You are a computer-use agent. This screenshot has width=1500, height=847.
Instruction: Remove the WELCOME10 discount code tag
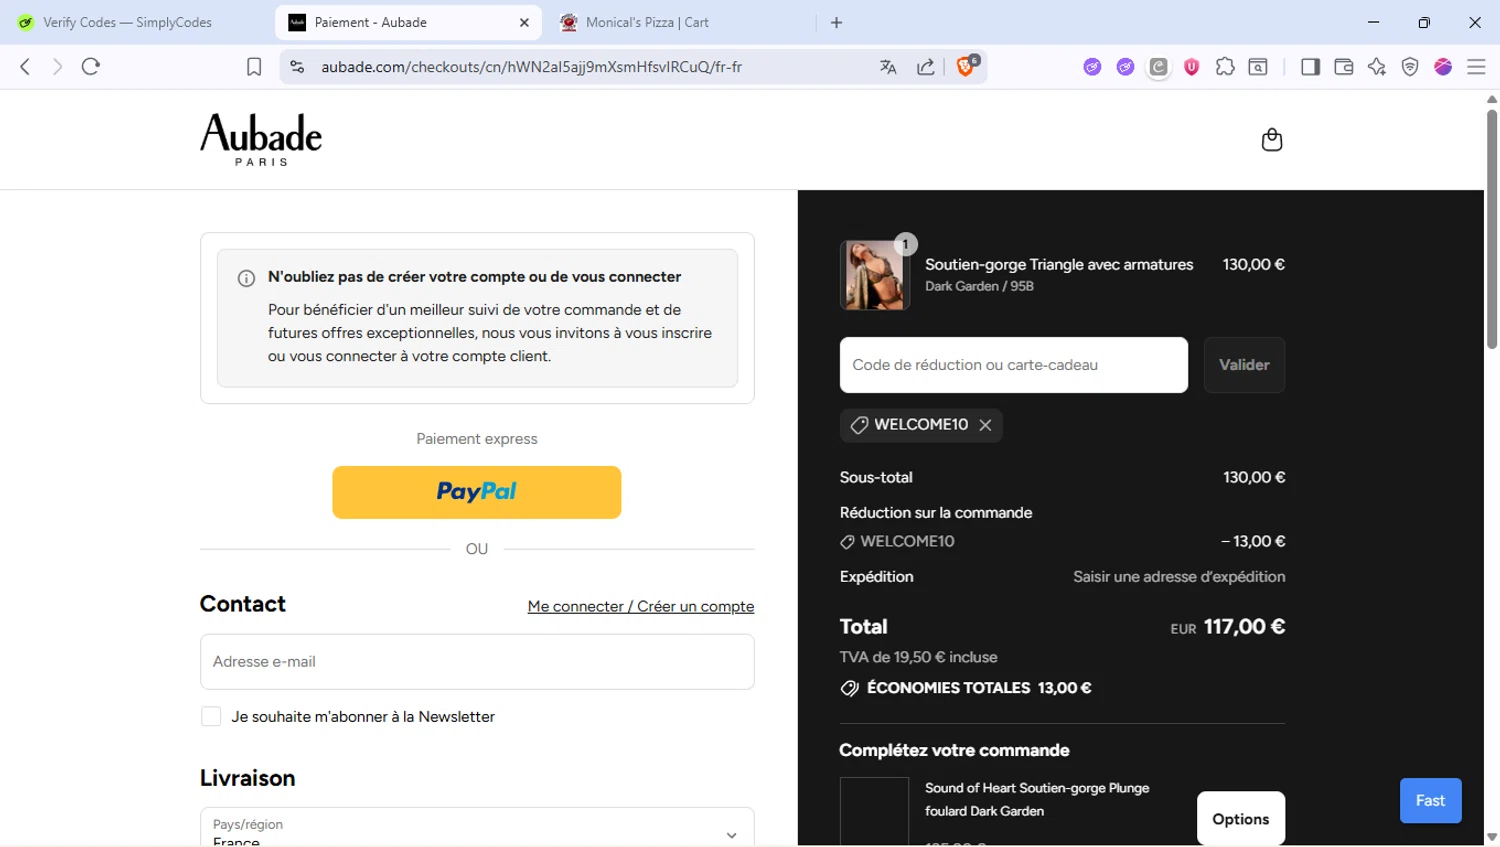pos(986,425)
